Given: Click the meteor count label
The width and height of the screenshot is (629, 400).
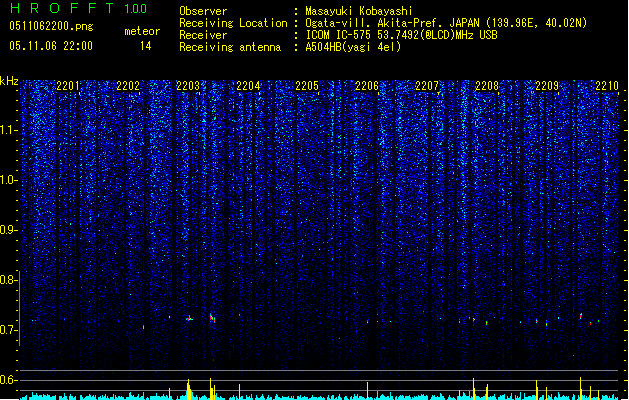Looking at the screenshot, I should 142,31.
